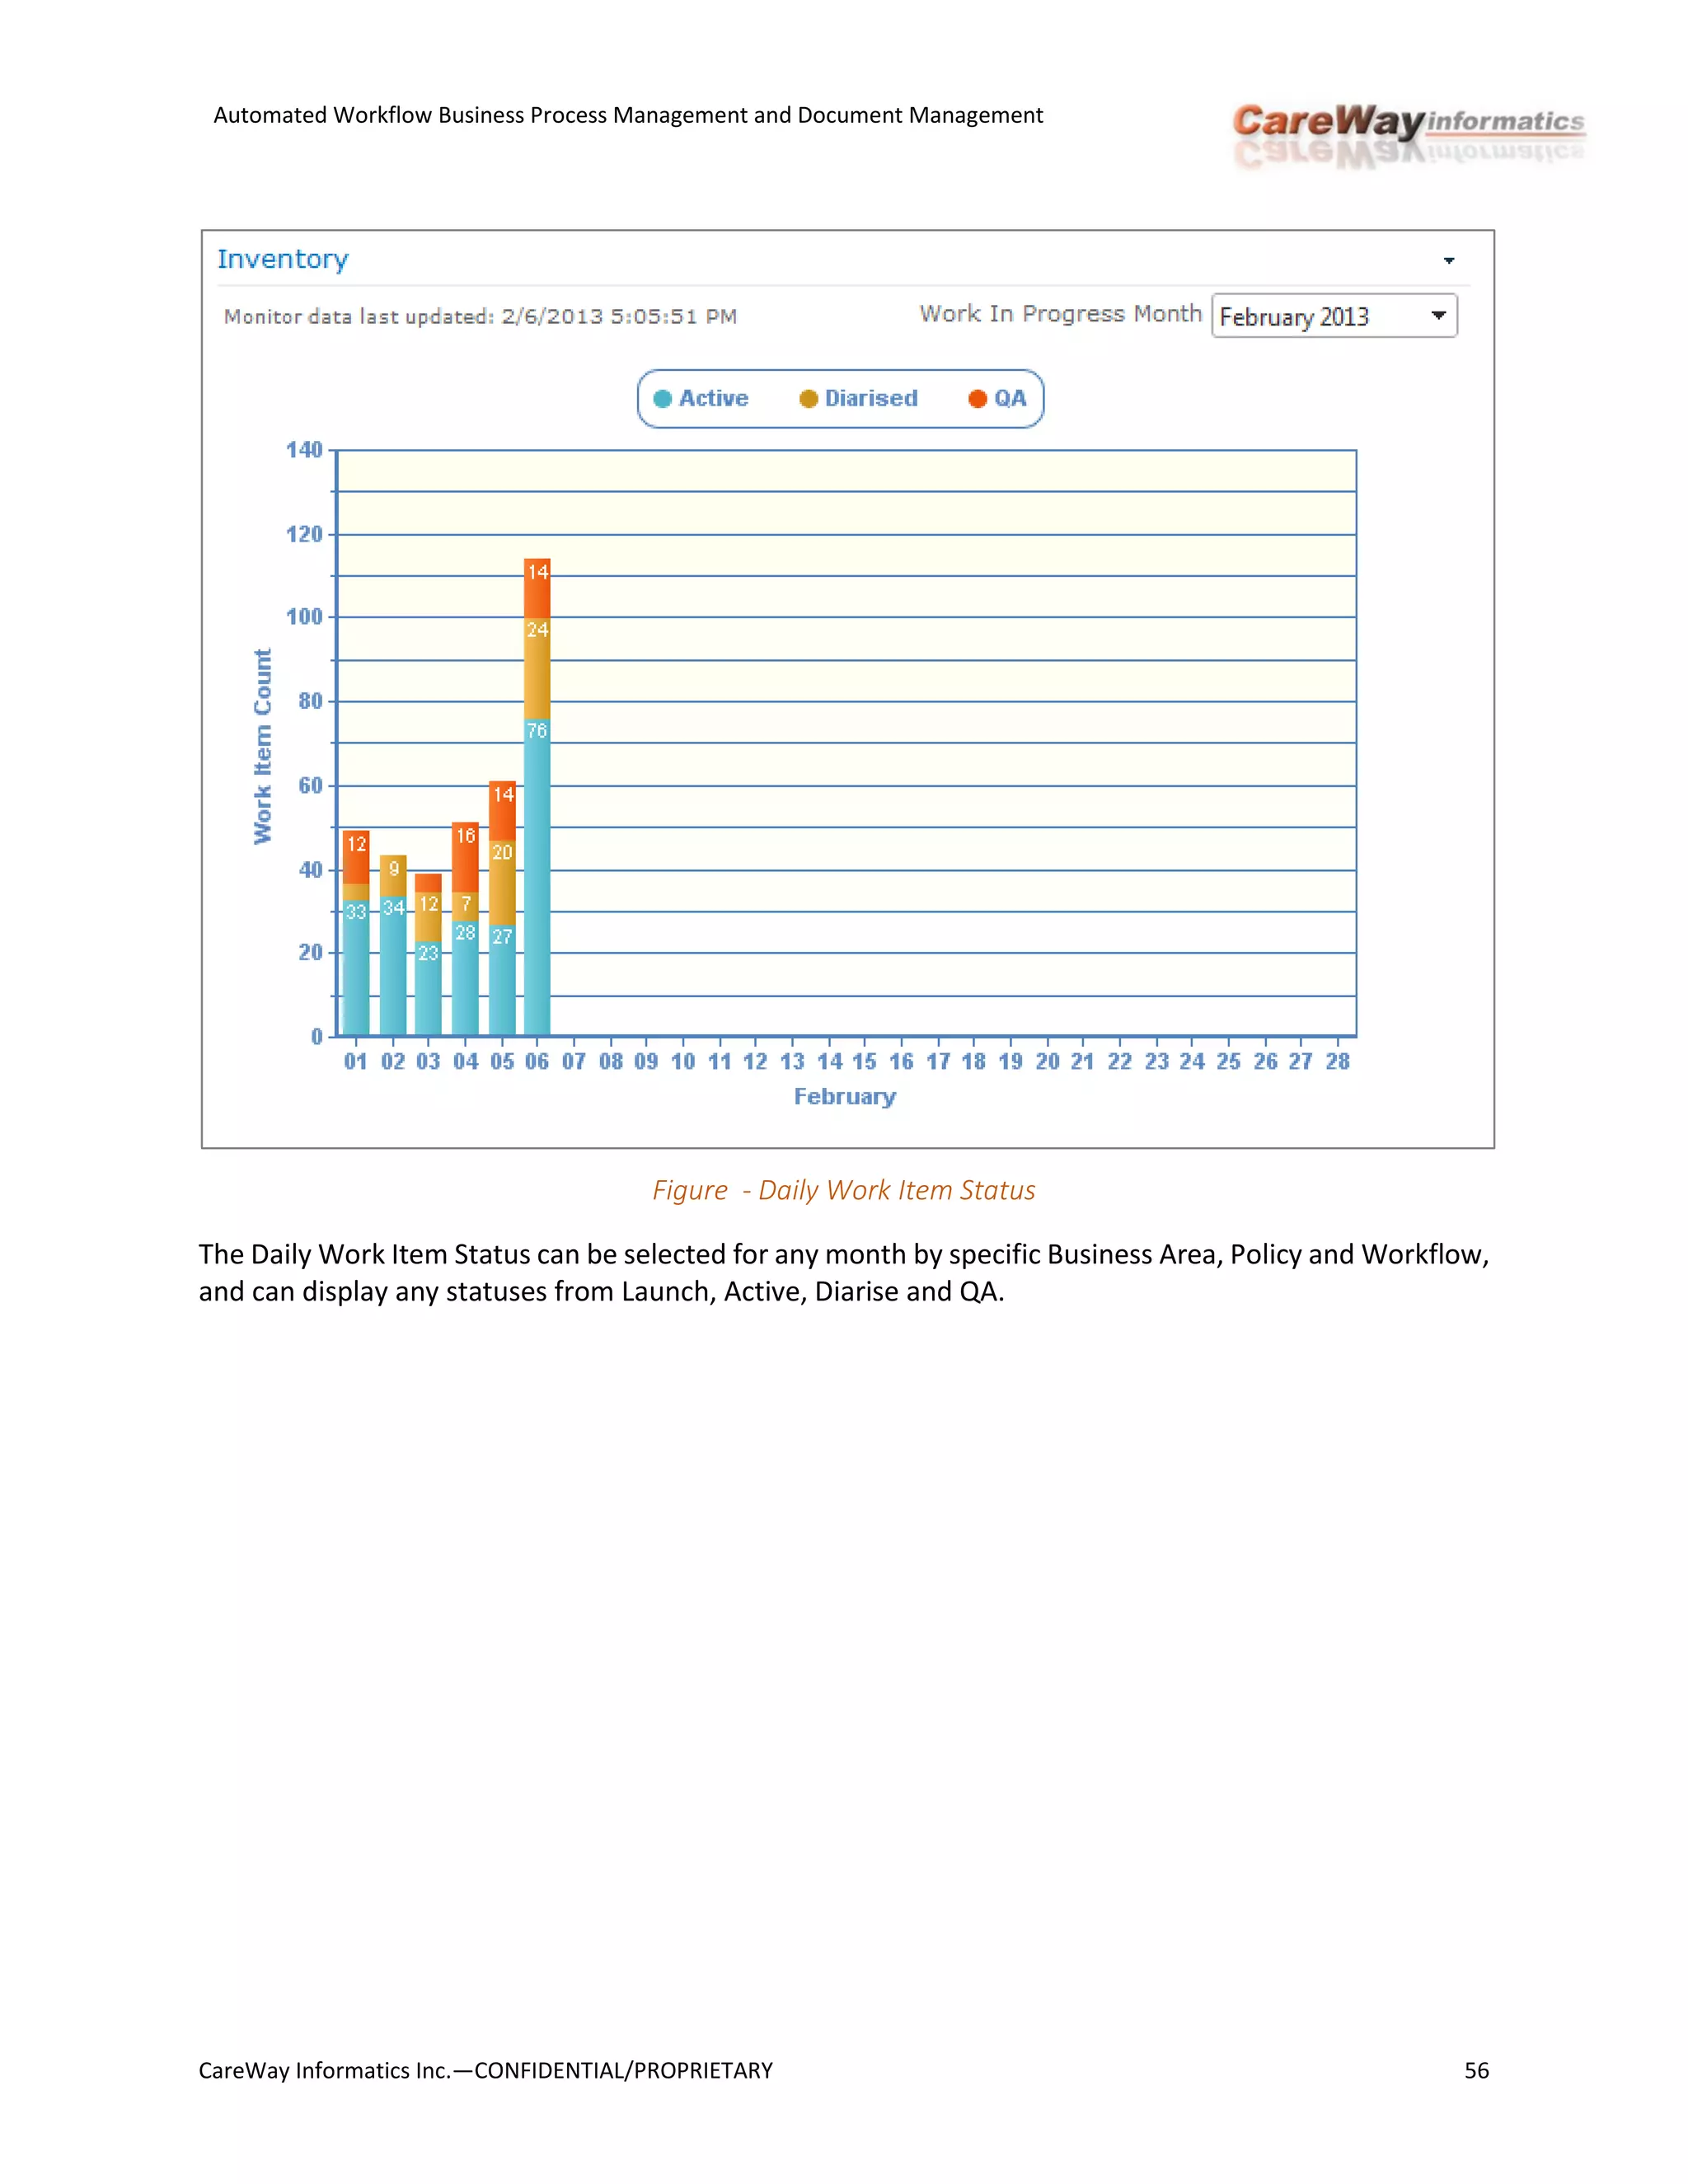
Task: Toggle the Diarised series legend marker
Action: [x=808, y=399]
